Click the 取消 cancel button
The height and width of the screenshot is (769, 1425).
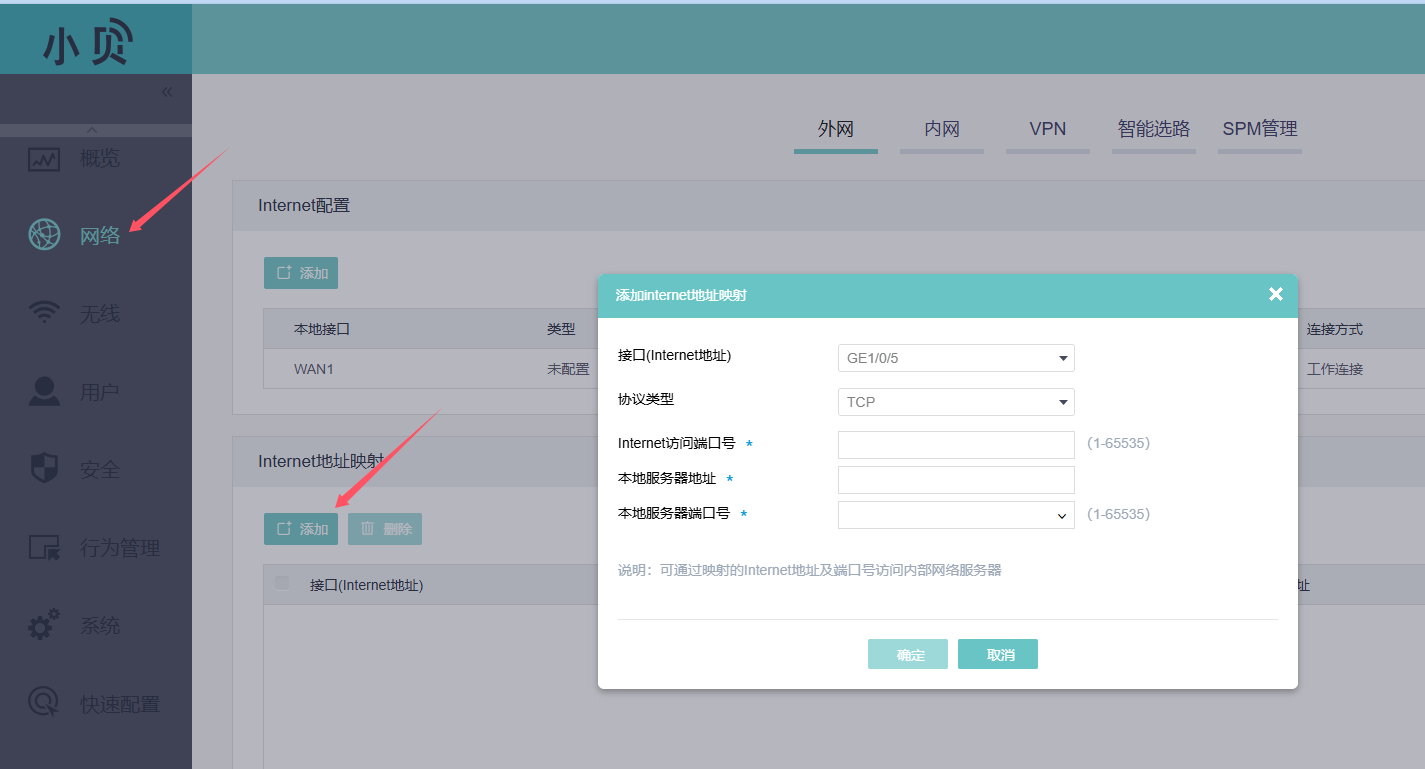click(x=997, y=654)
